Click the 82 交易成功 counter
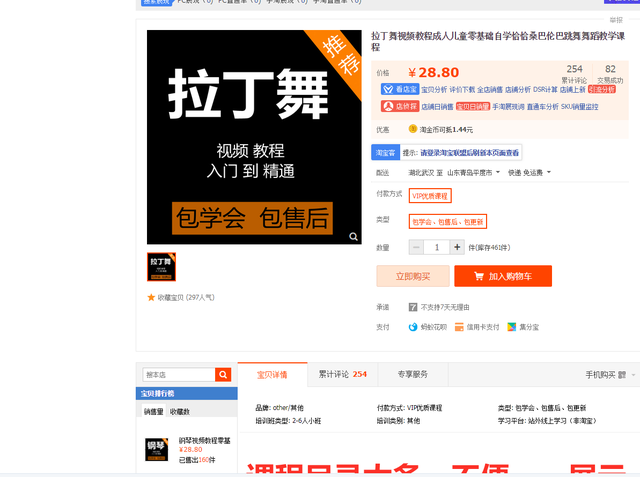The height and width of the screenshot is (477, 640). [610, 73]
